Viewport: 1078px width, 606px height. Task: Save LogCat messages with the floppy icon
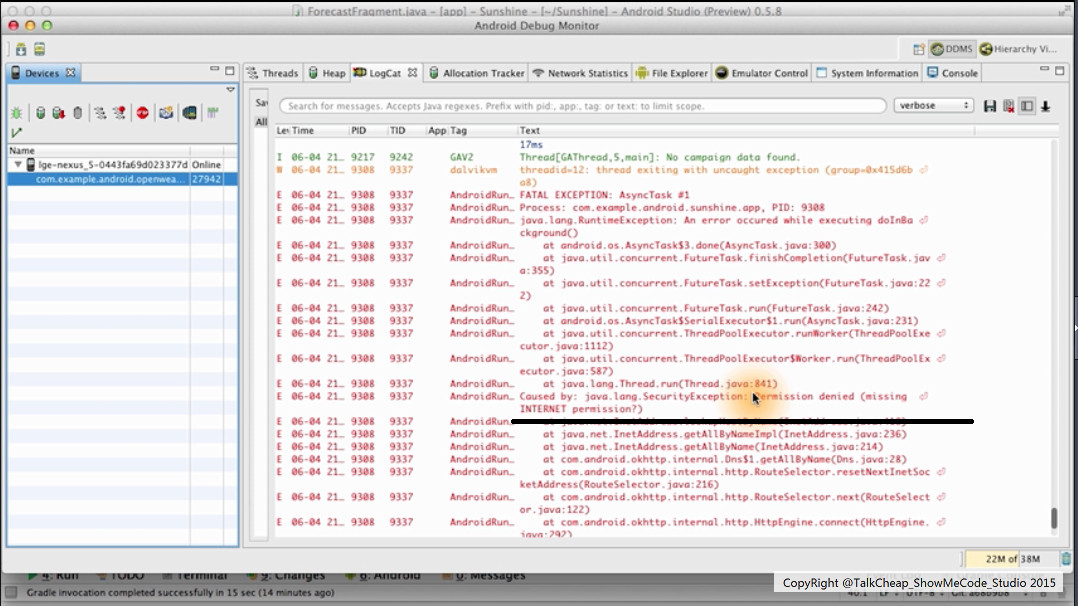click(990, 106)
